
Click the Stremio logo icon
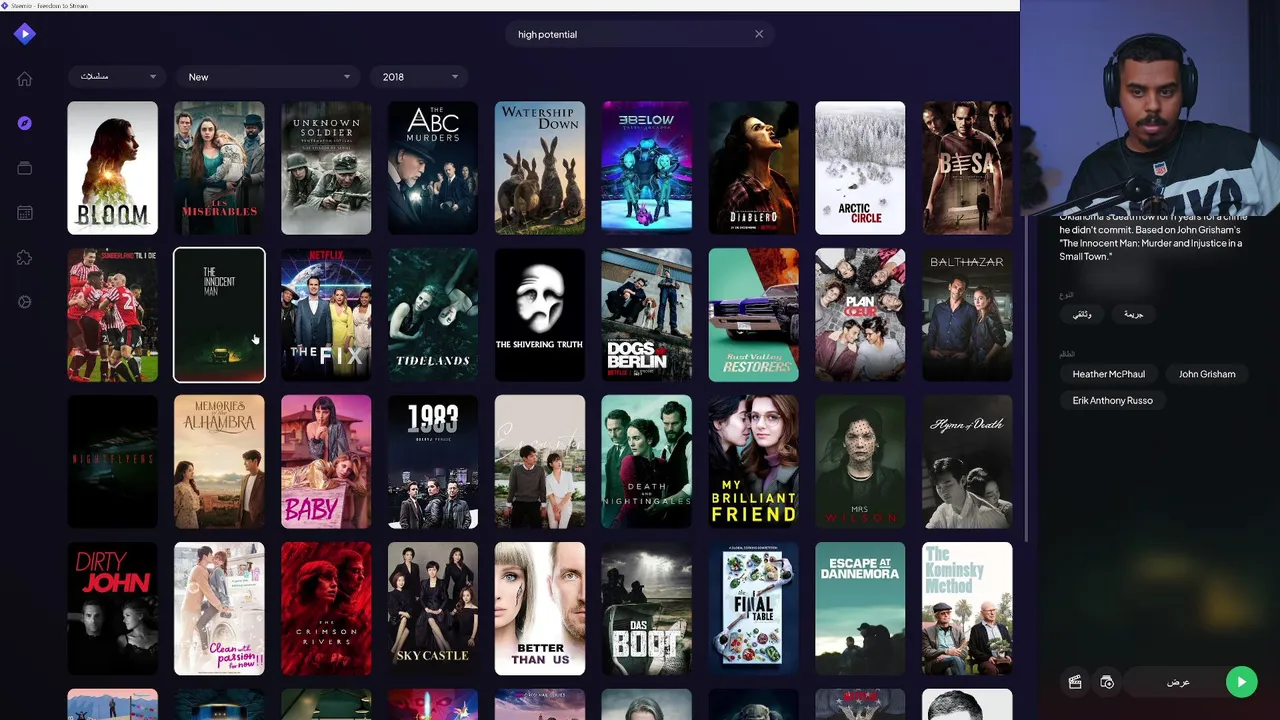[x=25, y=34]
